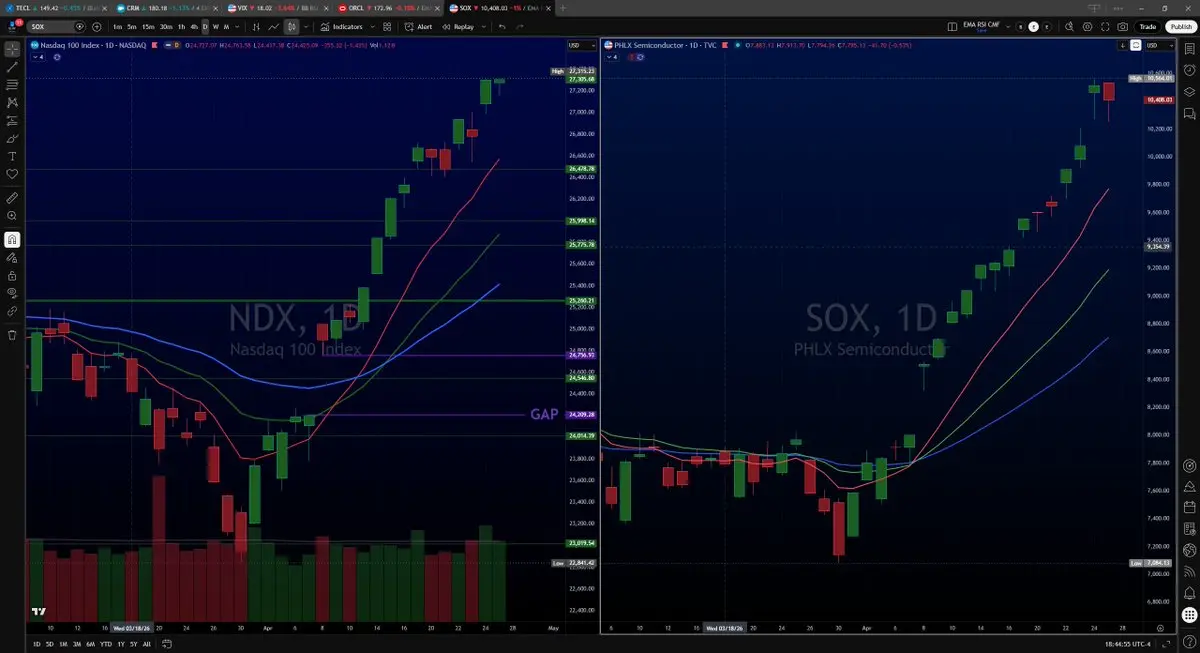
Task: Open quick search icon in top toolbar
Action: (x=1069, y=26)
